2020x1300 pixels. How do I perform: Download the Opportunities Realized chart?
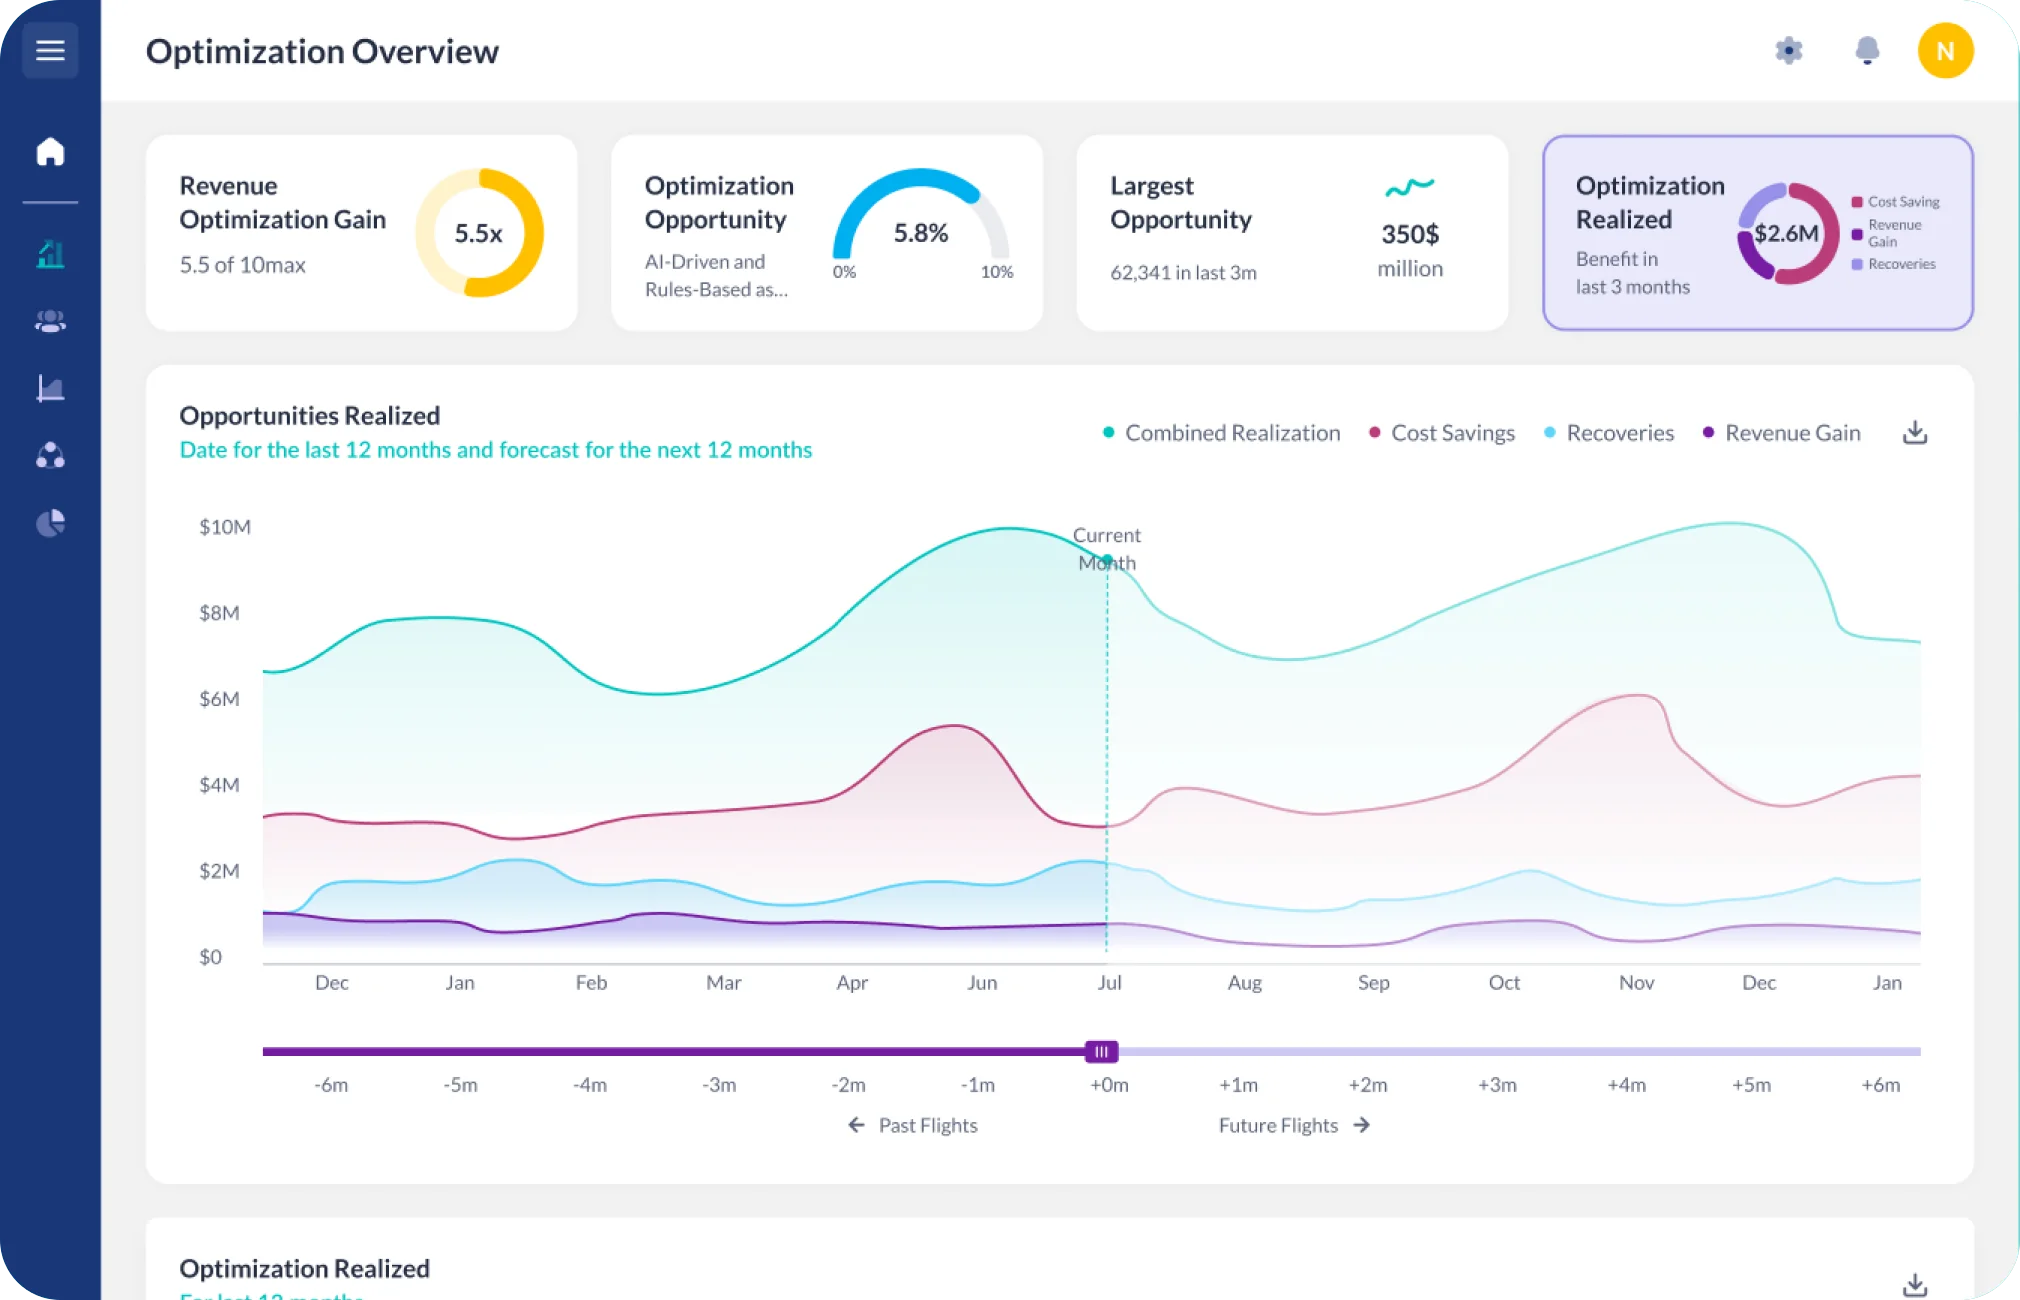[1915, 432]
